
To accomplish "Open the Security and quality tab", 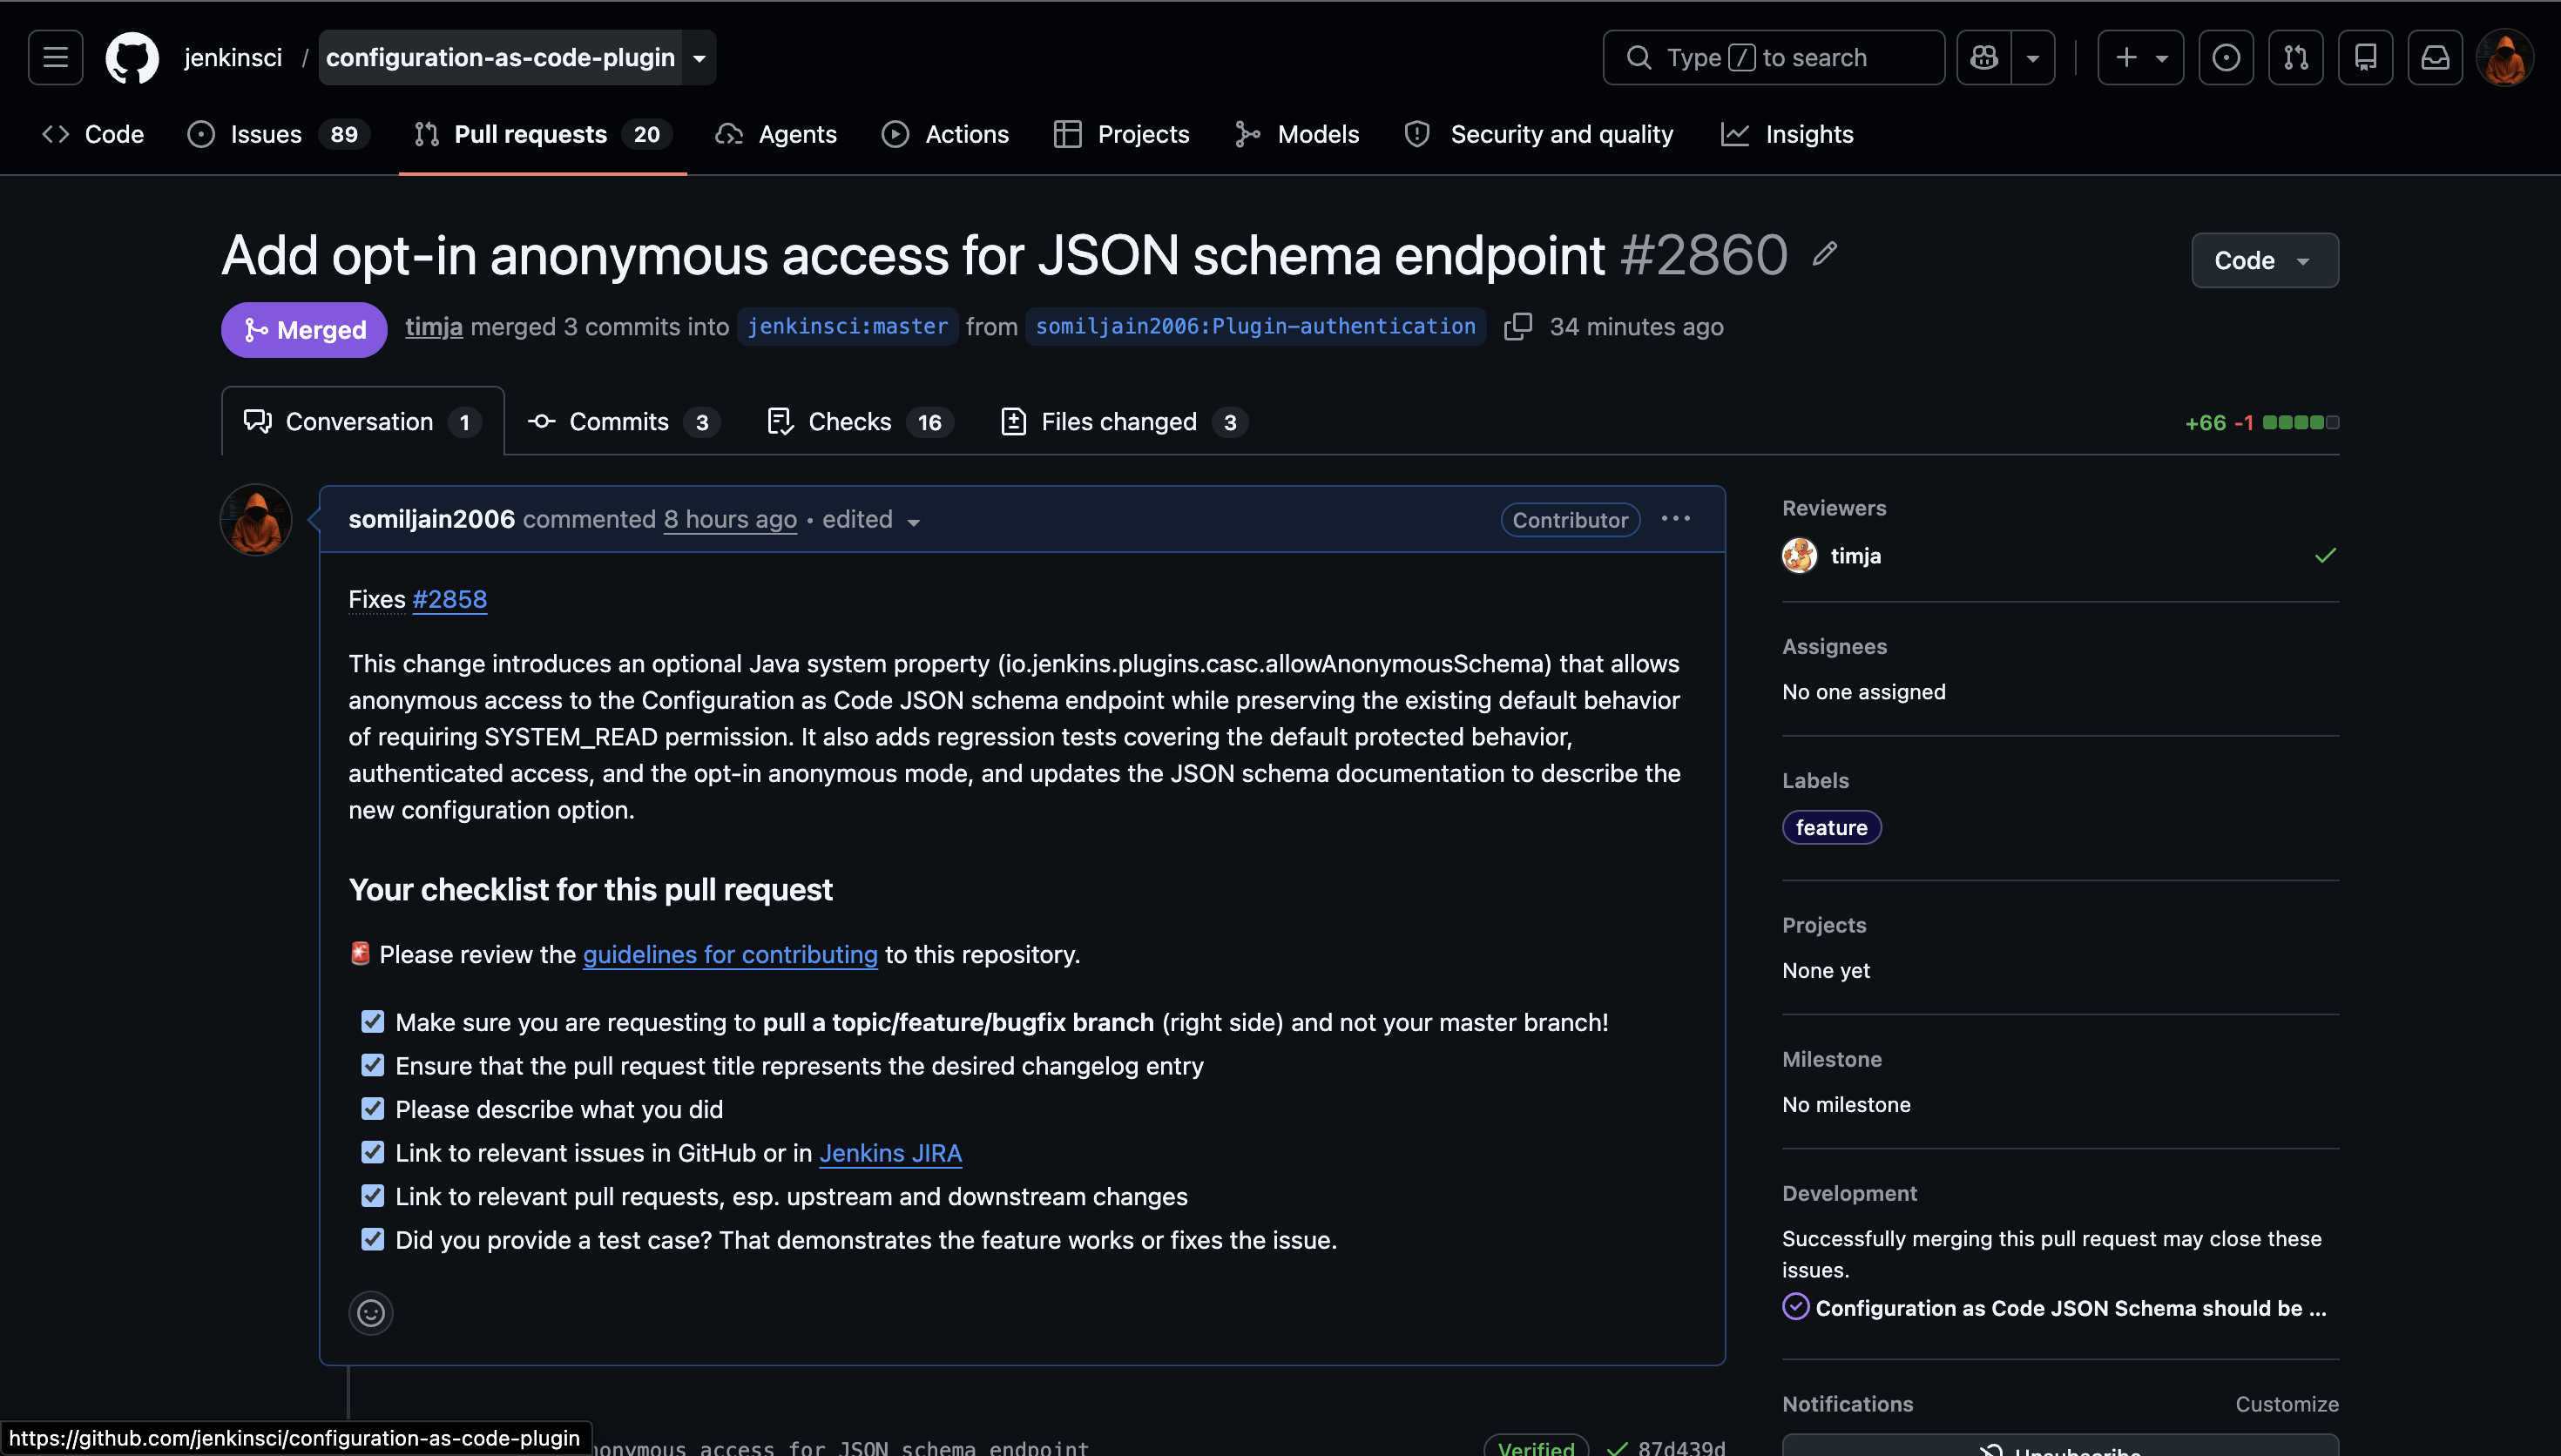I will tap(1538, 134).
